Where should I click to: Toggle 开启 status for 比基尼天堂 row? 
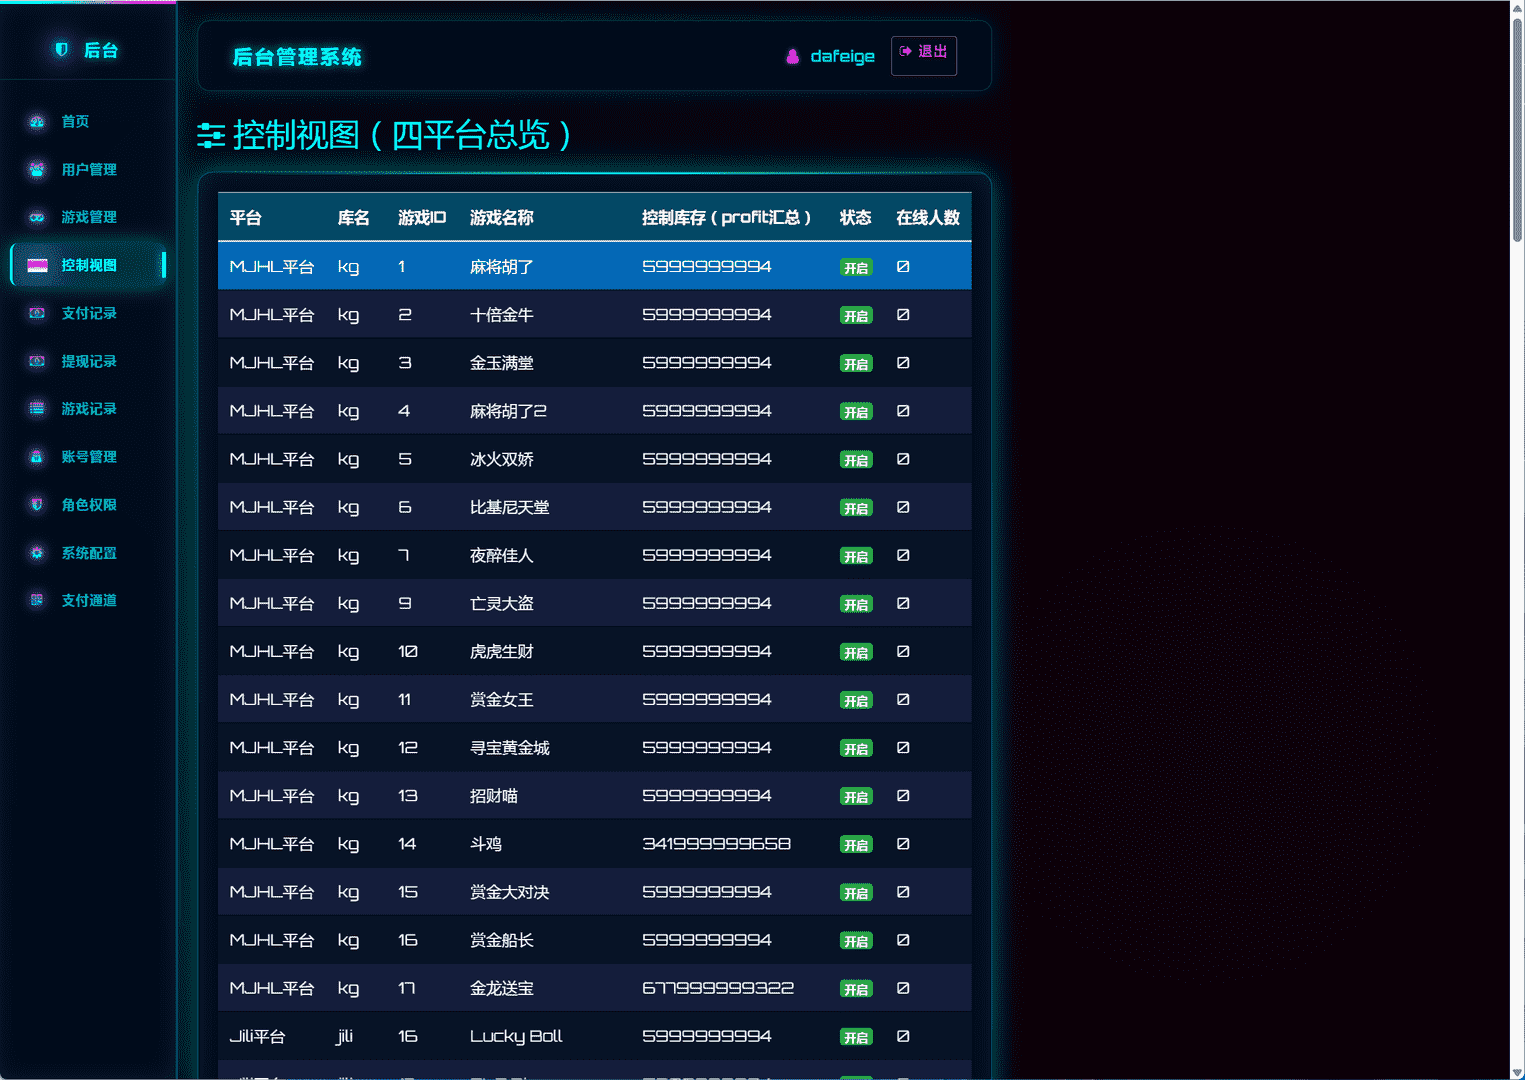[856, 508]
